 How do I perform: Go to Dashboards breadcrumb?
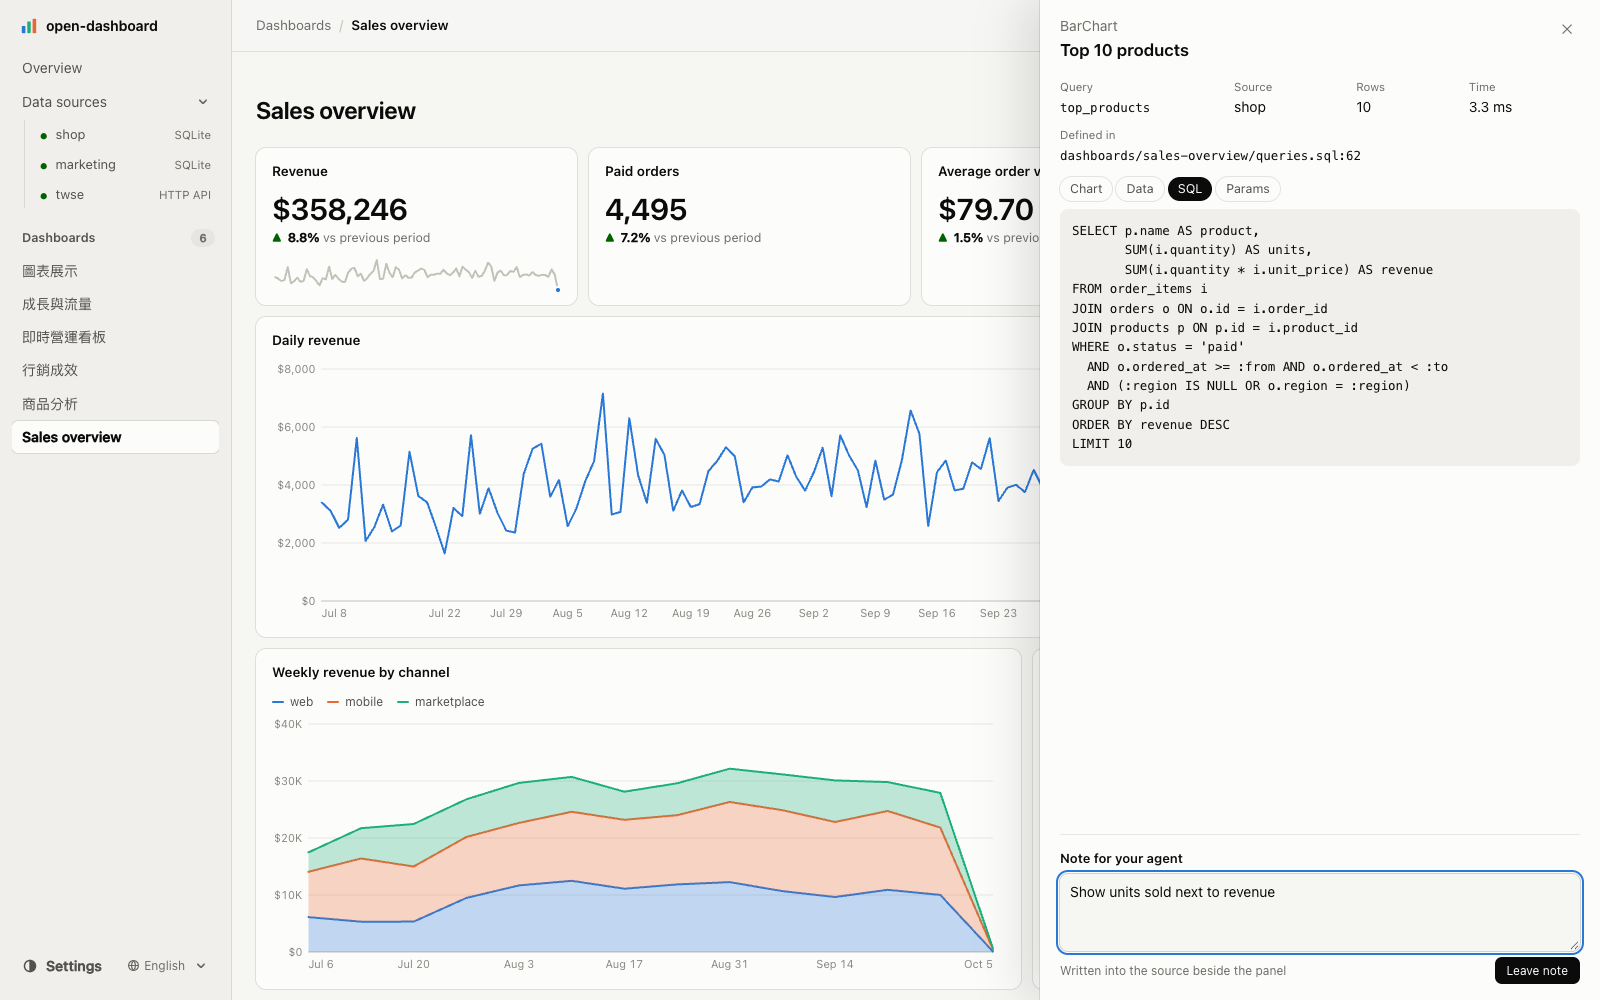pyautogui.click(x=293, y=25)
